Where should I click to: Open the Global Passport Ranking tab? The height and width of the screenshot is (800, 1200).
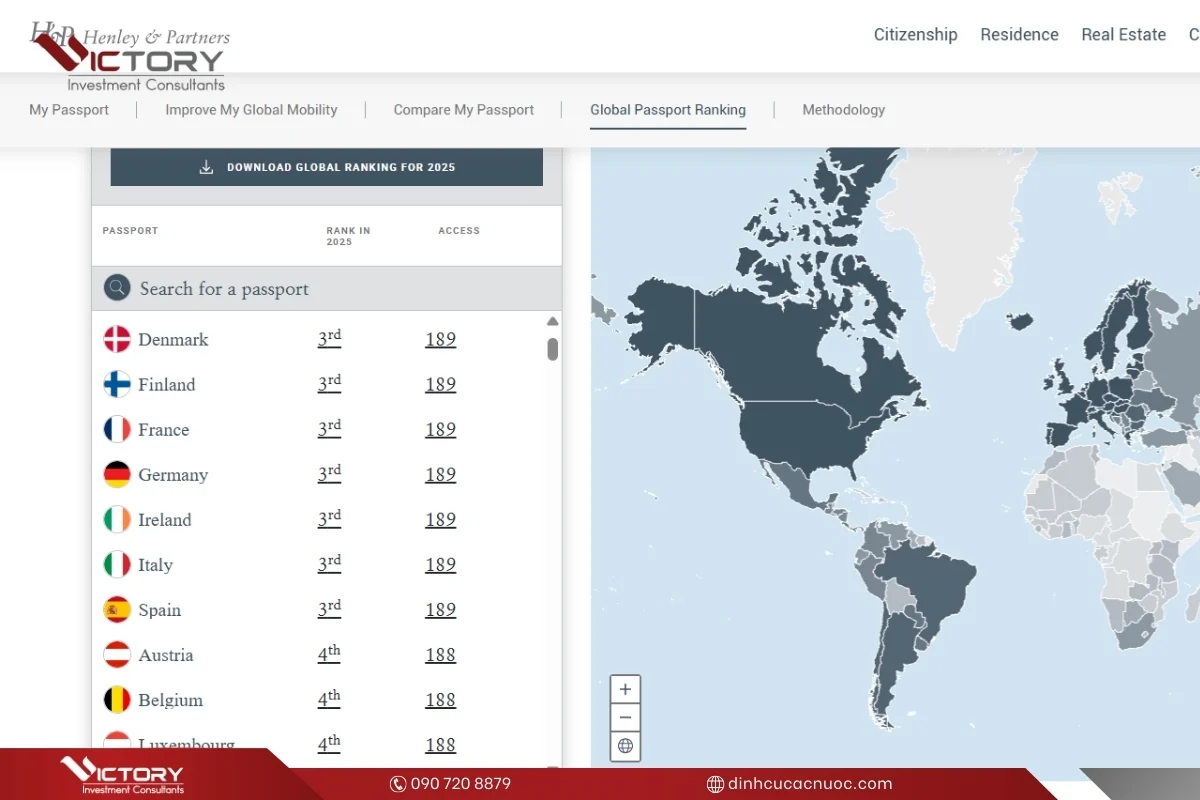point(667,110)
